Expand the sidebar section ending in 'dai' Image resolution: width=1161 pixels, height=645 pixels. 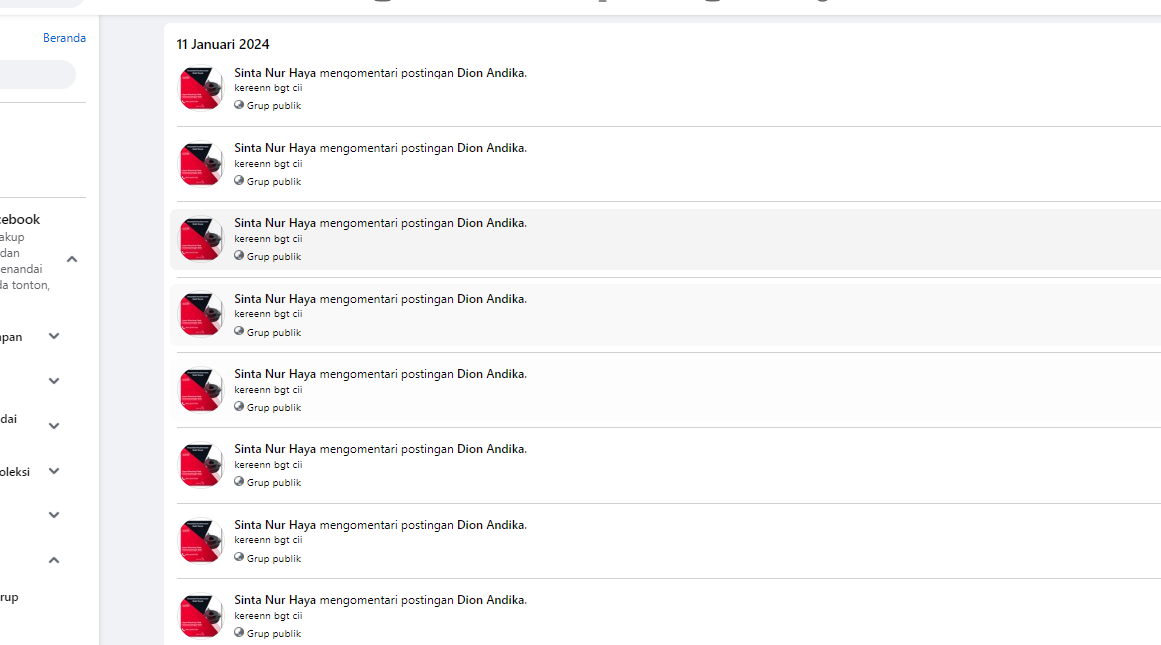(54, 426)
